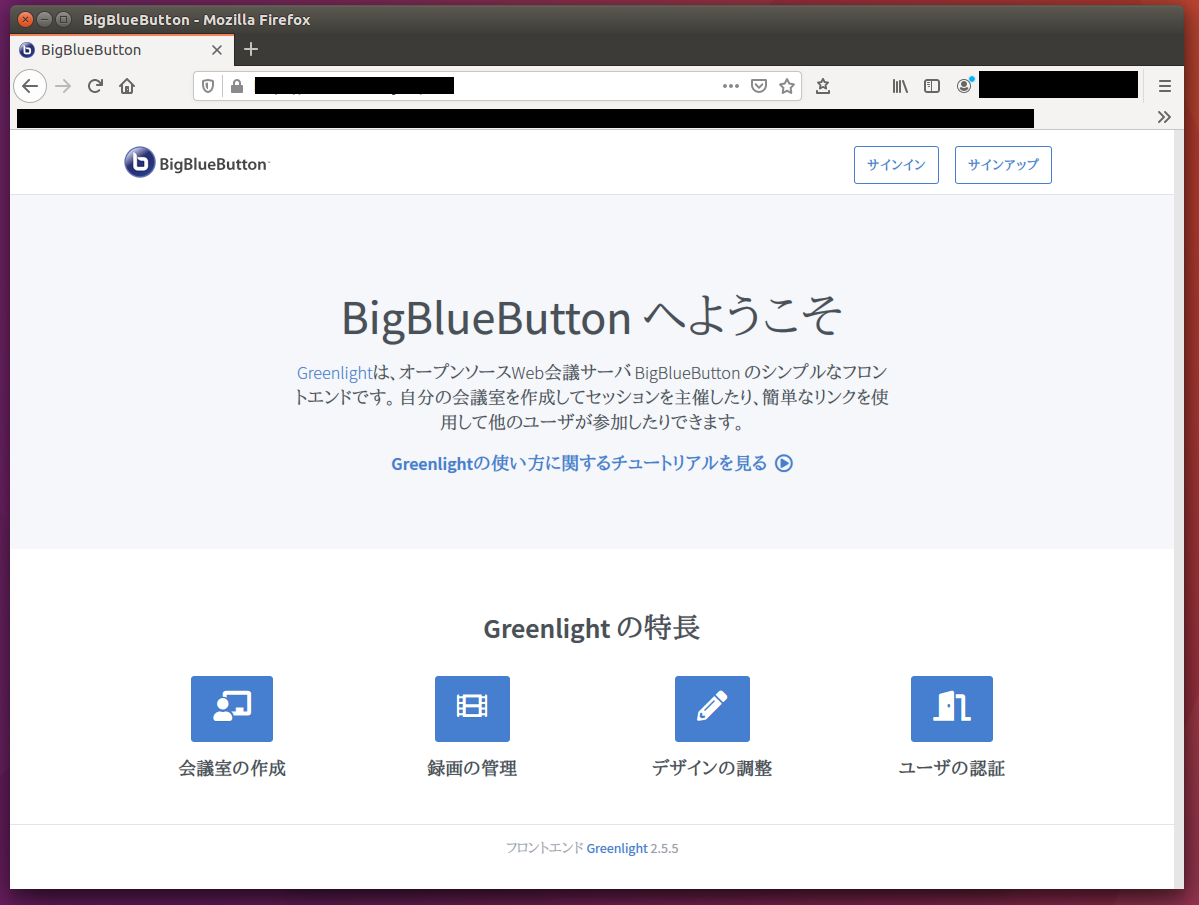This screenshot has width=1199, height=905.
Task: Open tracking protection shield icon
Action: pos(208,86)
